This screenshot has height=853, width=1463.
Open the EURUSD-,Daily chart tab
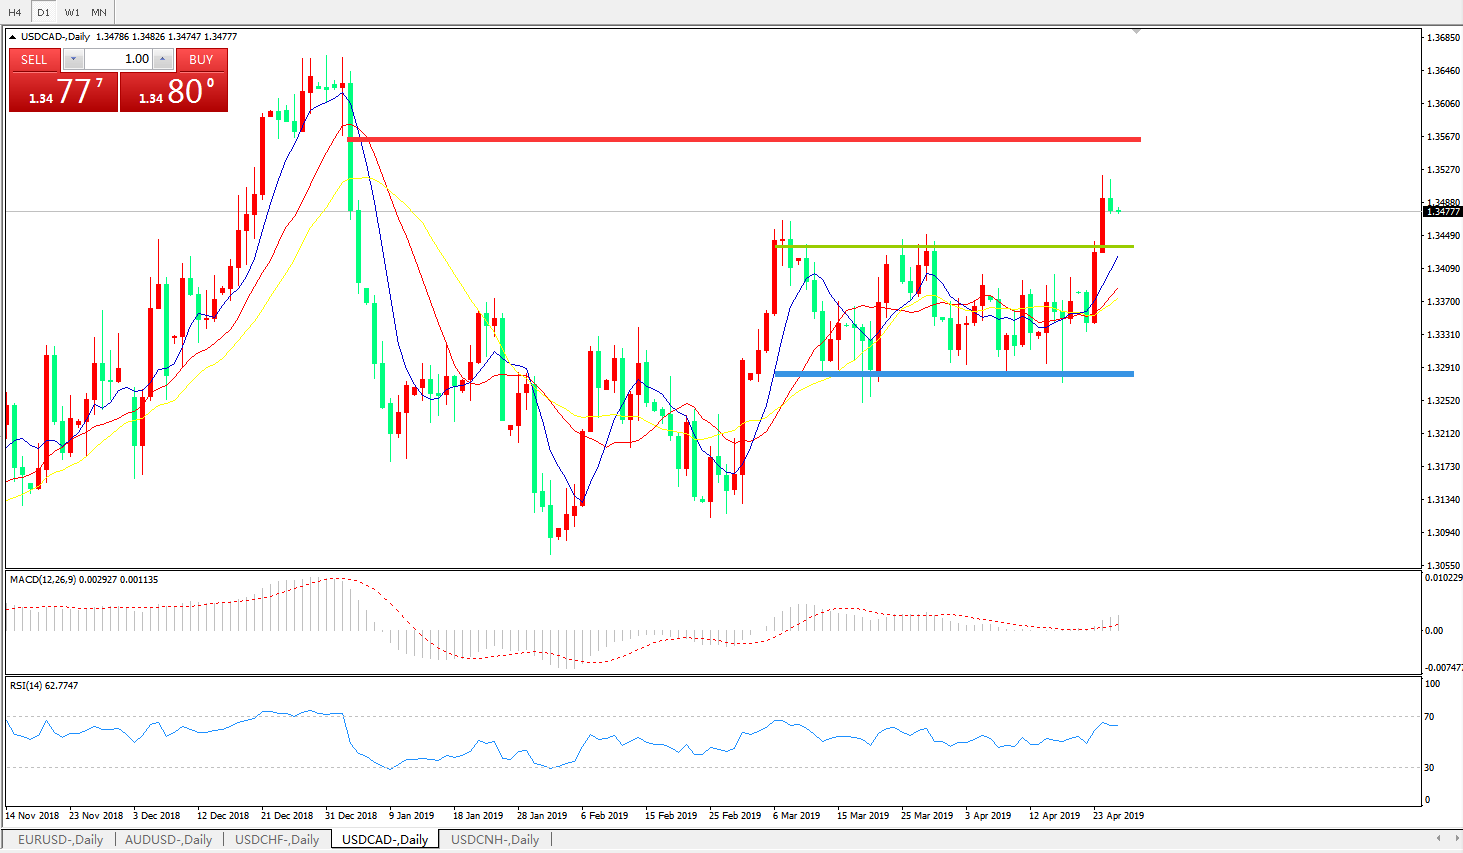point(60,839)
